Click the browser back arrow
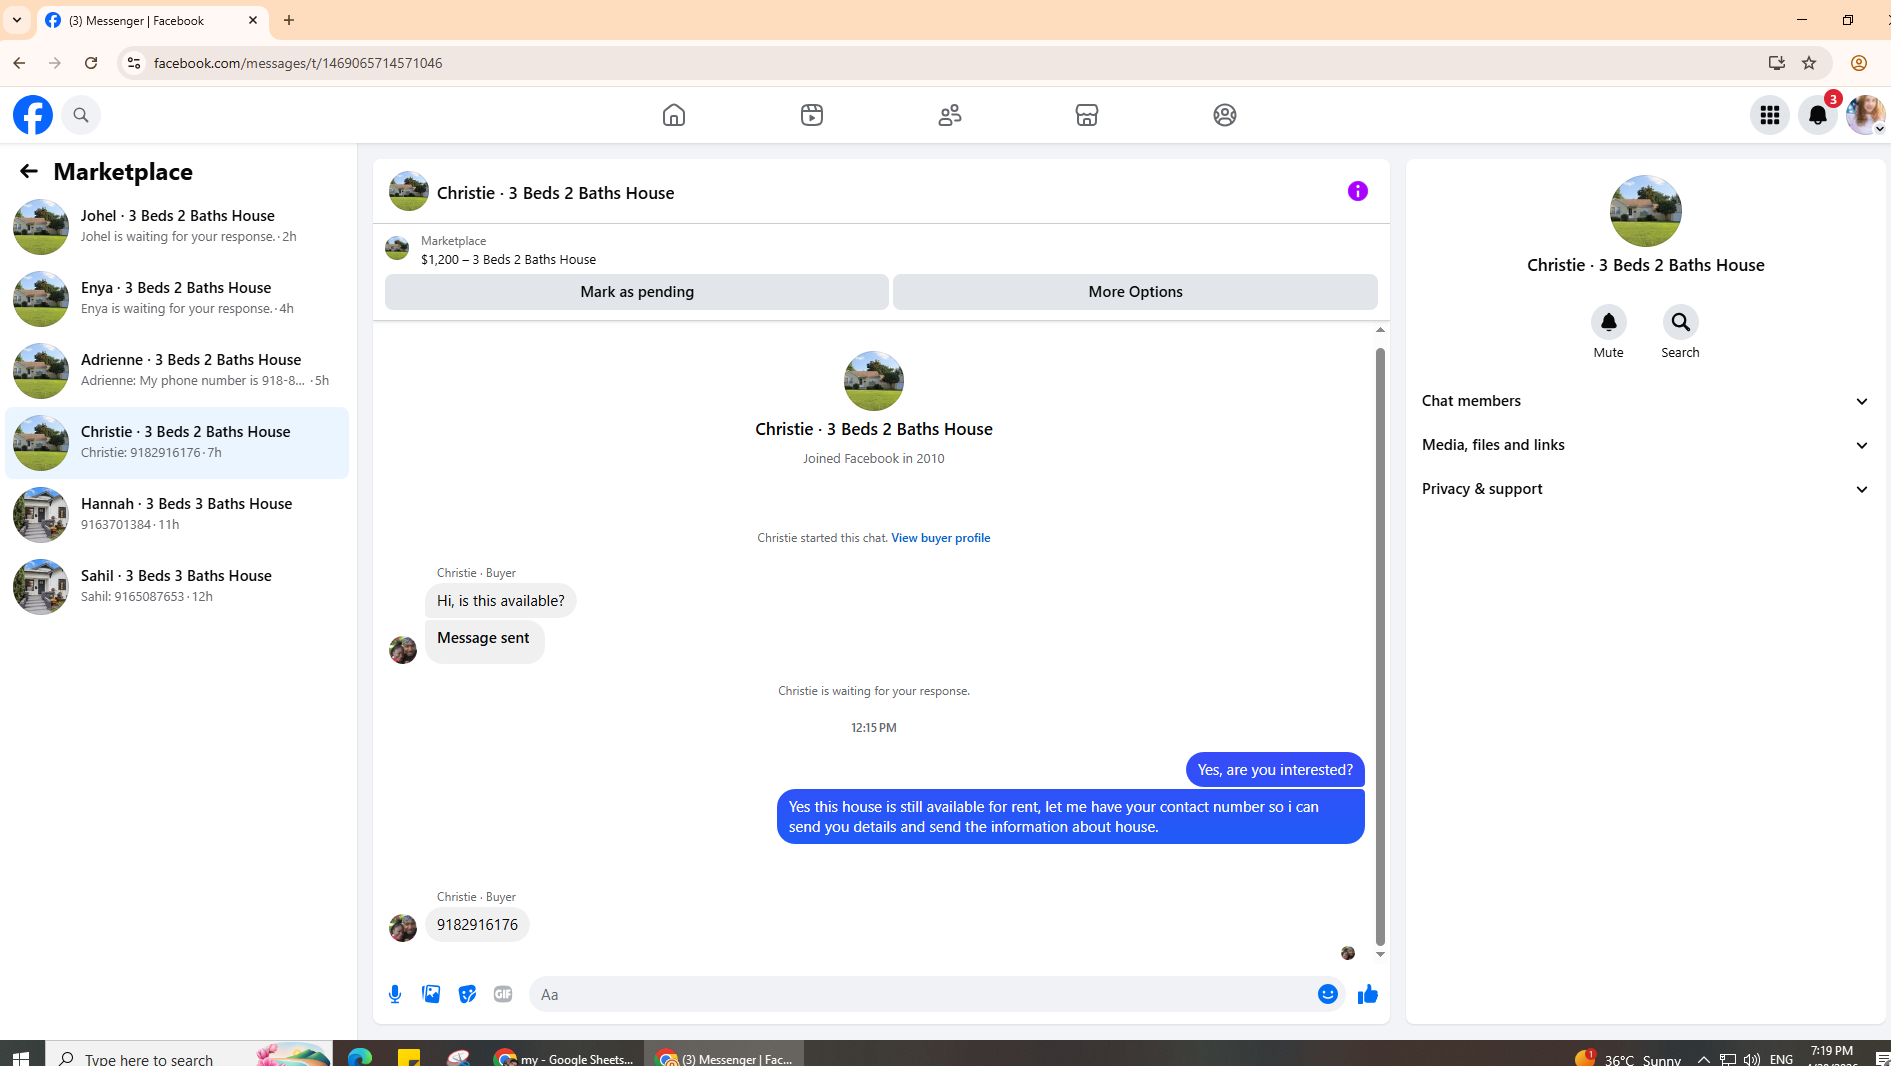This screenshot has height=1066, width=1891. point(19,63)
